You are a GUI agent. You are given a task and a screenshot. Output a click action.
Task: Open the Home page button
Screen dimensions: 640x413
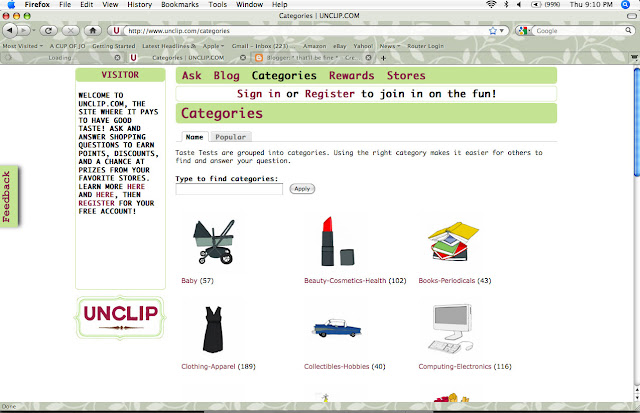pyautogui.click(x=93, y=30)
